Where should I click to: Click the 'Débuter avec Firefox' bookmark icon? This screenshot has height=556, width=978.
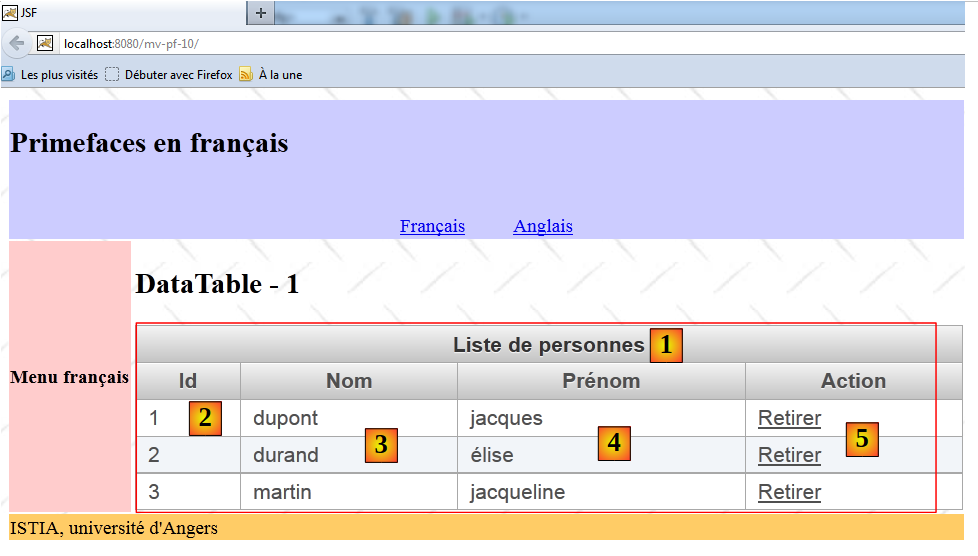tap(112, 74)
